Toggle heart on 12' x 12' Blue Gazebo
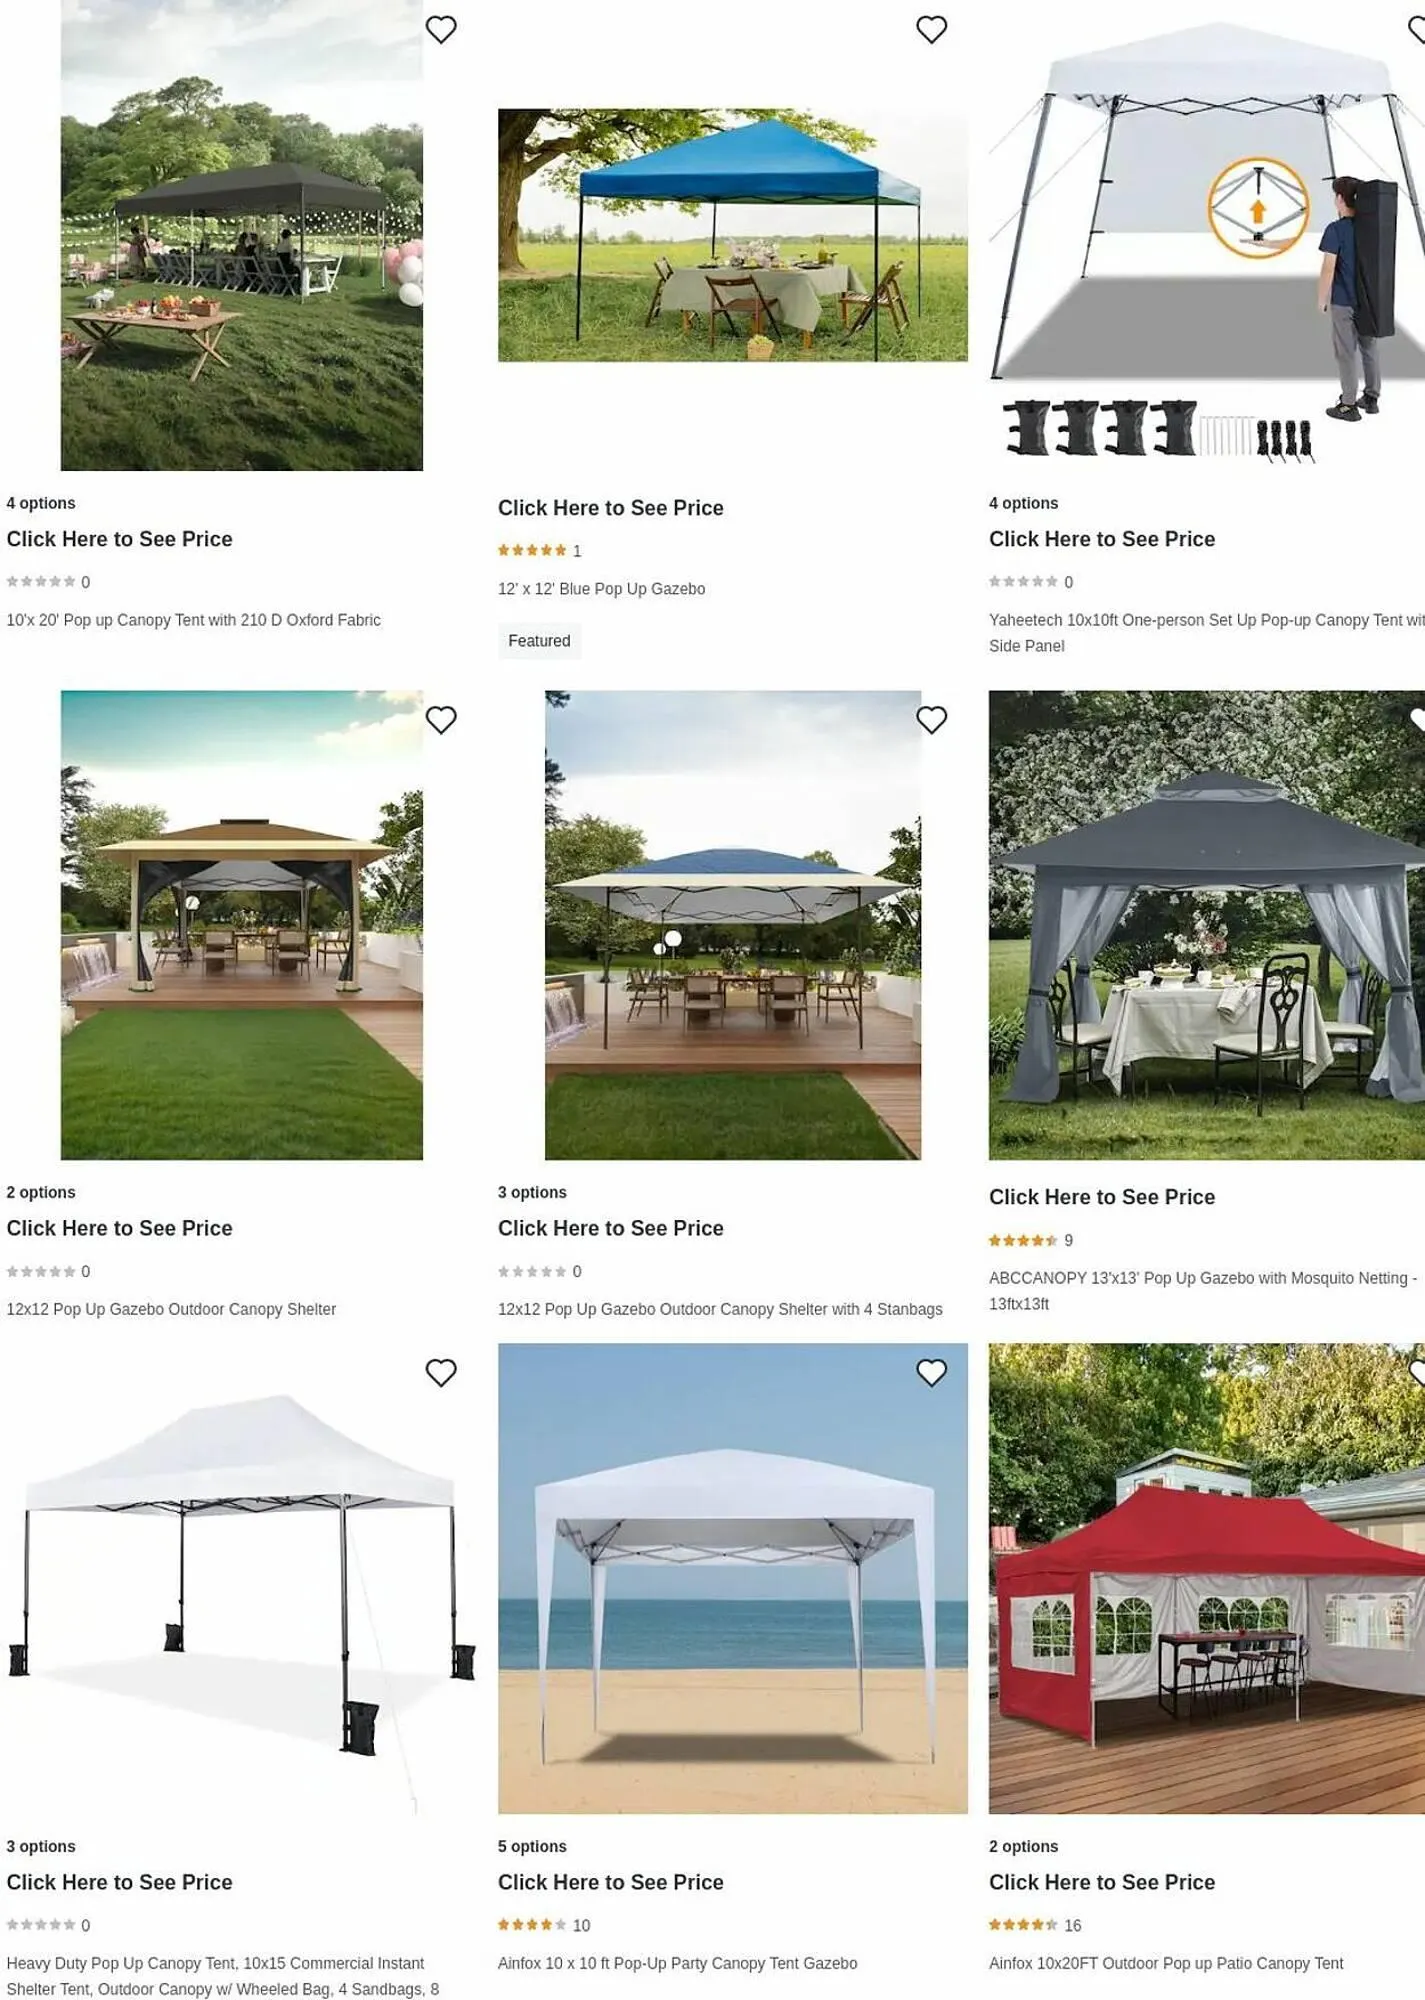1425x2000 pixels. coord(931,29)
